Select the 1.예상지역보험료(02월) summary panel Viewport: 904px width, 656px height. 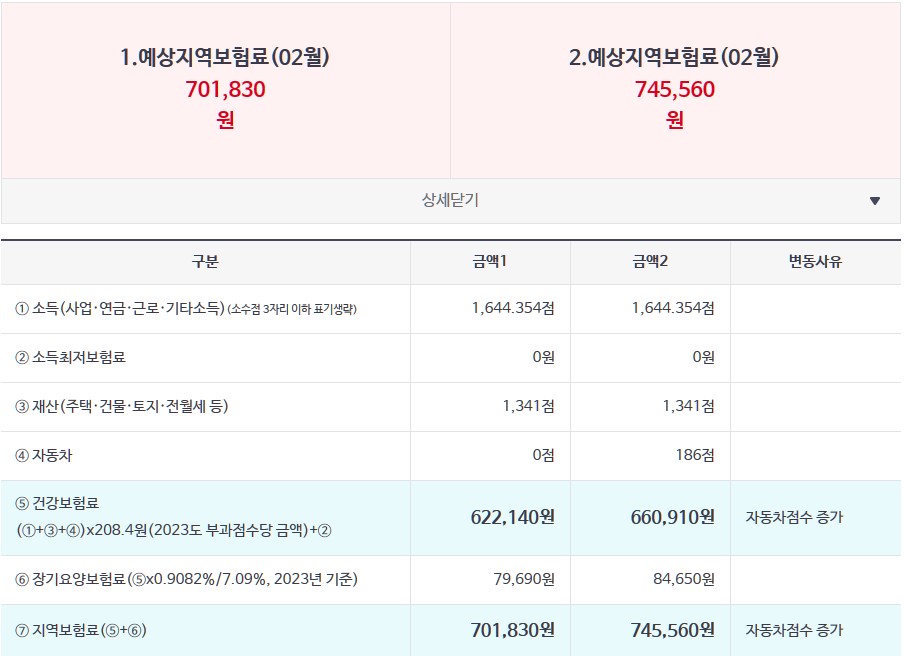(226, 91)
